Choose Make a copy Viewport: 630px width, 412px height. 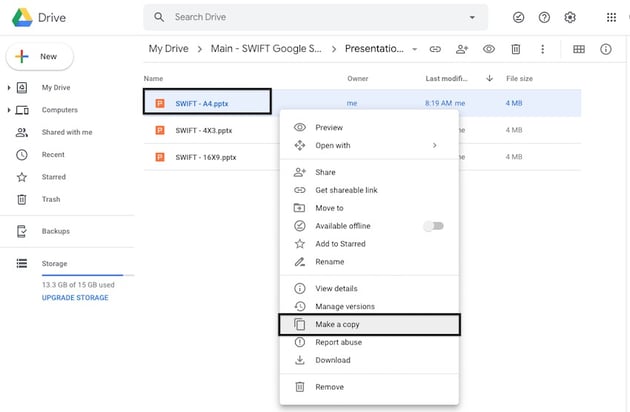coord(369,324)
